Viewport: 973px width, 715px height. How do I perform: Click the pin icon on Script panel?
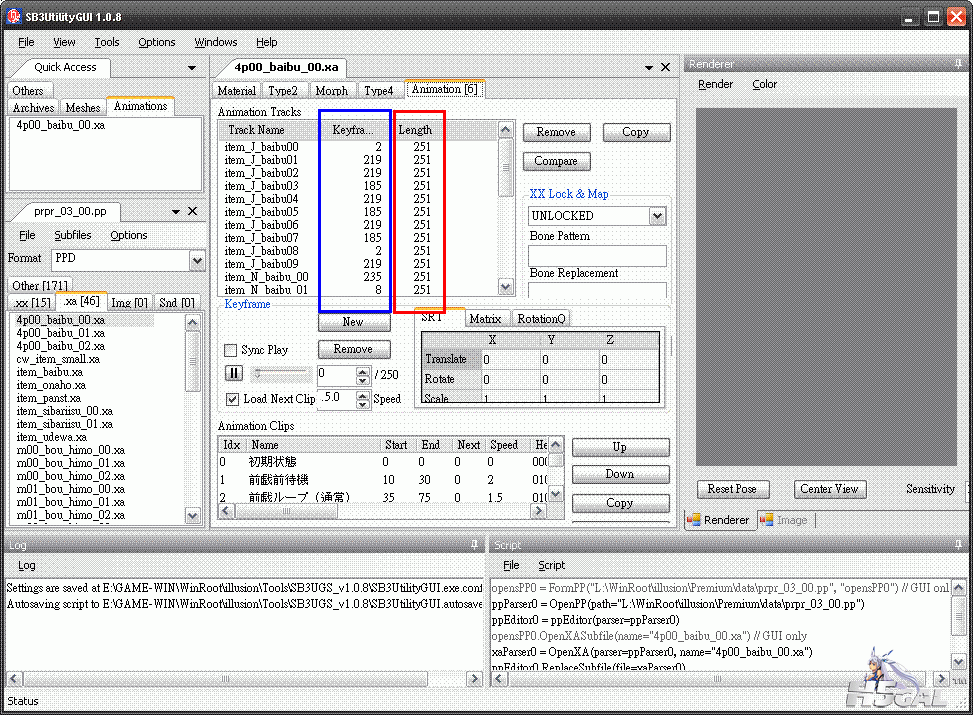959,545
